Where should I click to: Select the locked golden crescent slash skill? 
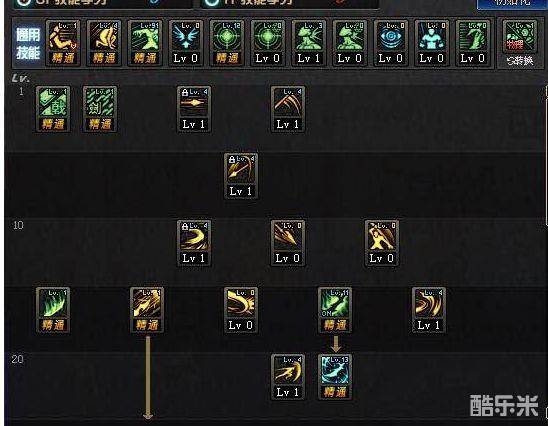point(194,243)
